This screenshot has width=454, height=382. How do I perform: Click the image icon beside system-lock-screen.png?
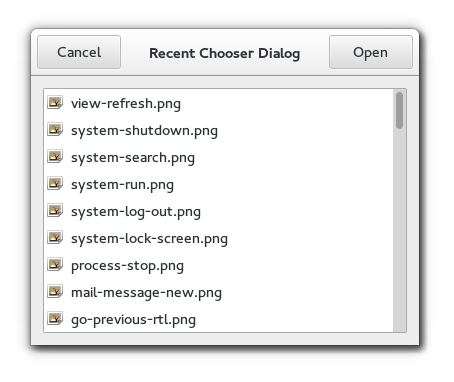(x=55, y=238)
